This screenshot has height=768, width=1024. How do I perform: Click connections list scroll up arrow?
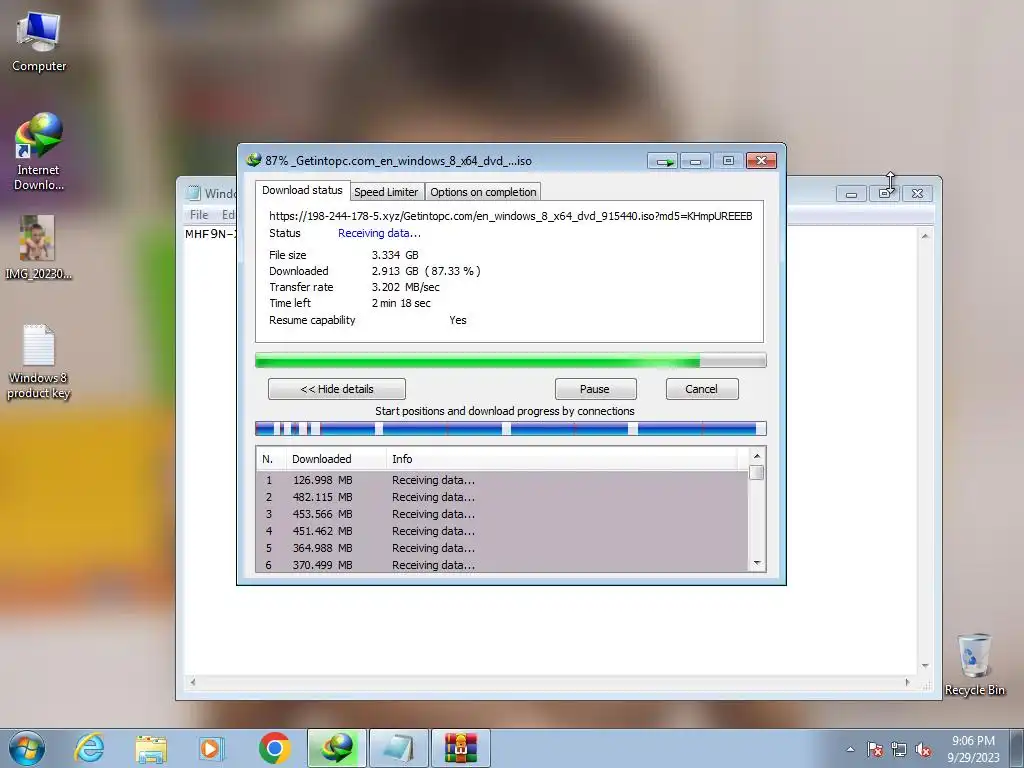(757, 456)
